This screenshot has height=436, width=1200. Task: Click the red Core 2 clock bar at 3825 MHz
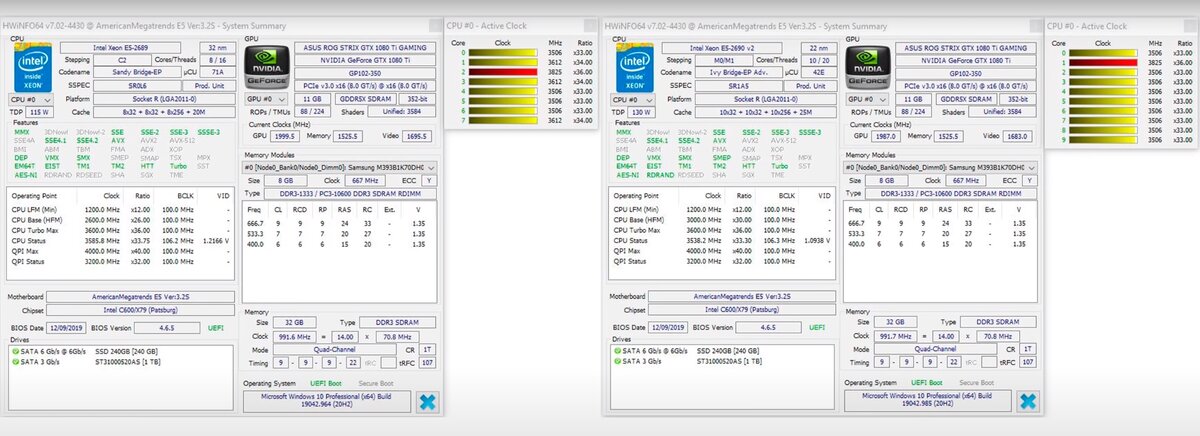(x=502, y=73)
